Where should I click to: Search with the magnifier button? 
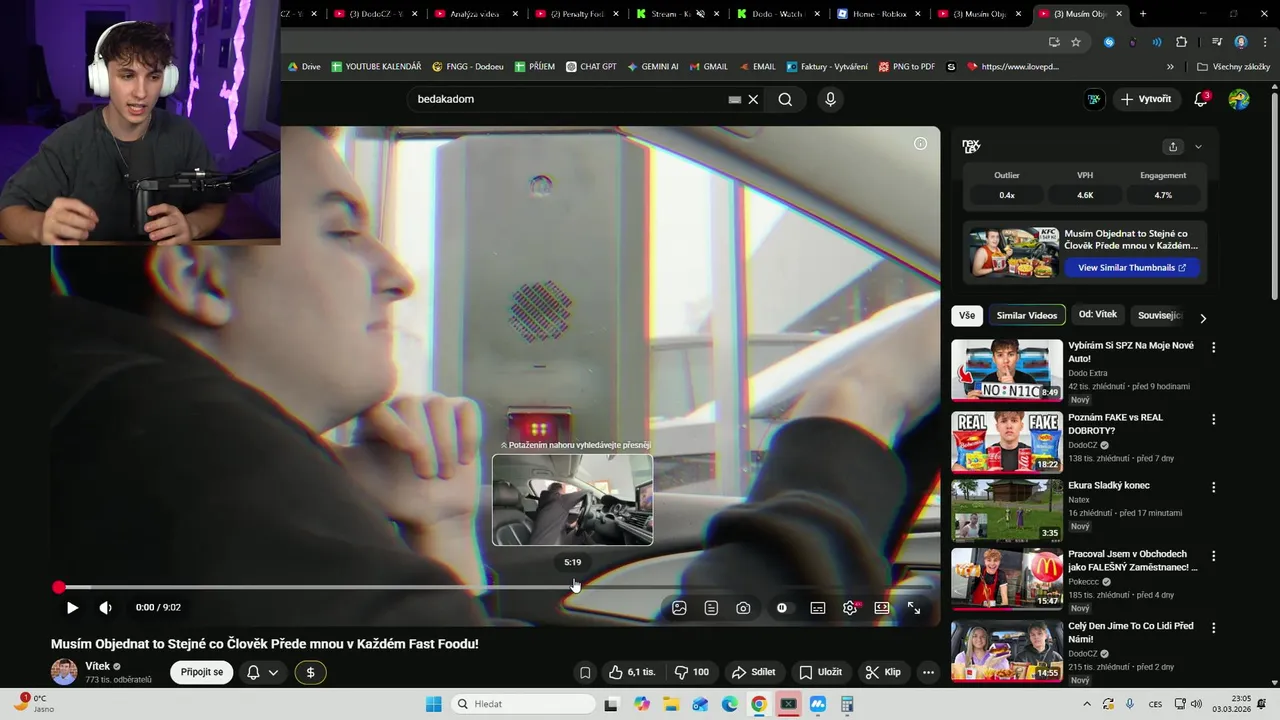pyautogui.click(x=785, y=99)
